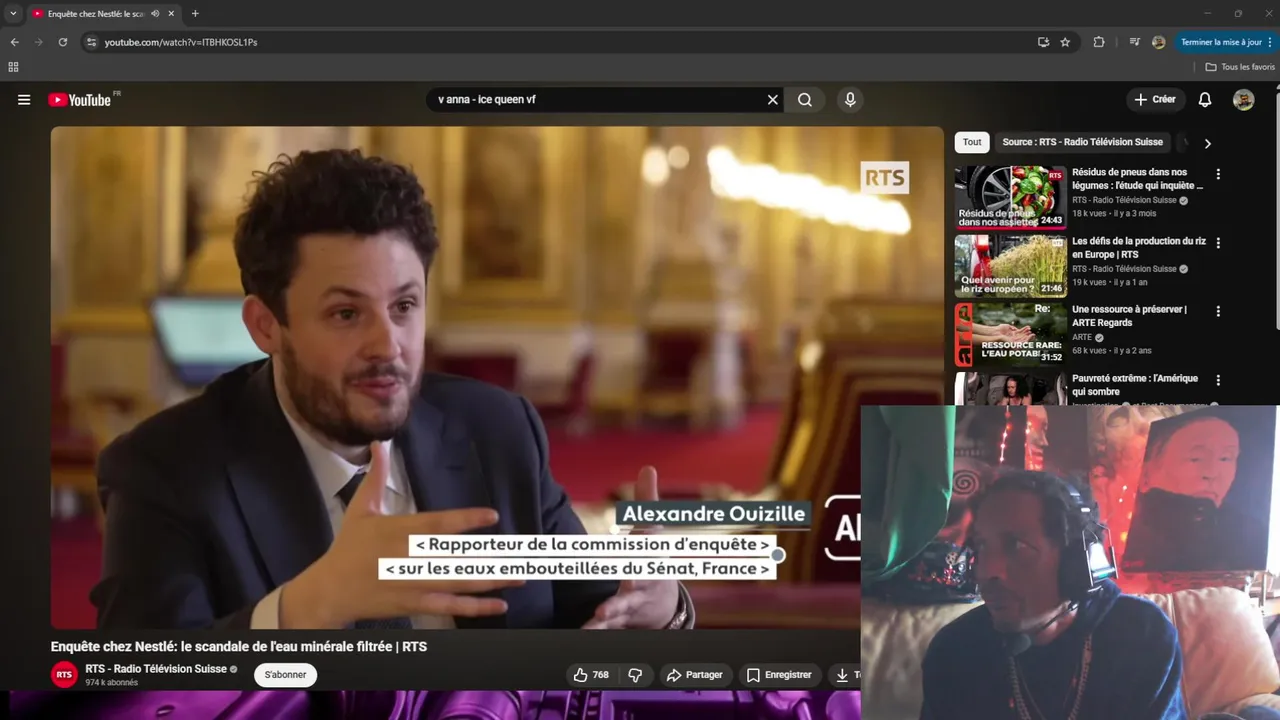Bookmark this page with the star
Image resolution: width=1280 pixels, height=720 pixels.
coord(1065,42)
